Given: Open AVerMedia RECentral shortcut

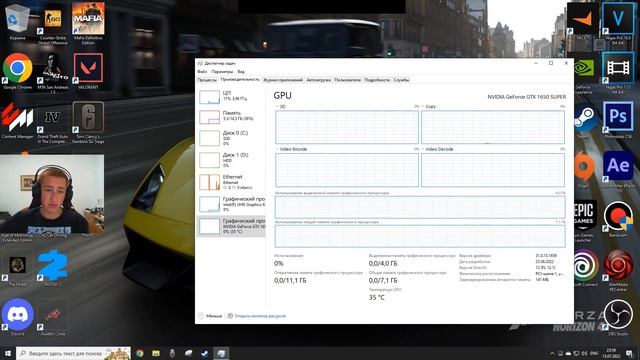Looking at the screenshot, I should (x=618, y=270).
